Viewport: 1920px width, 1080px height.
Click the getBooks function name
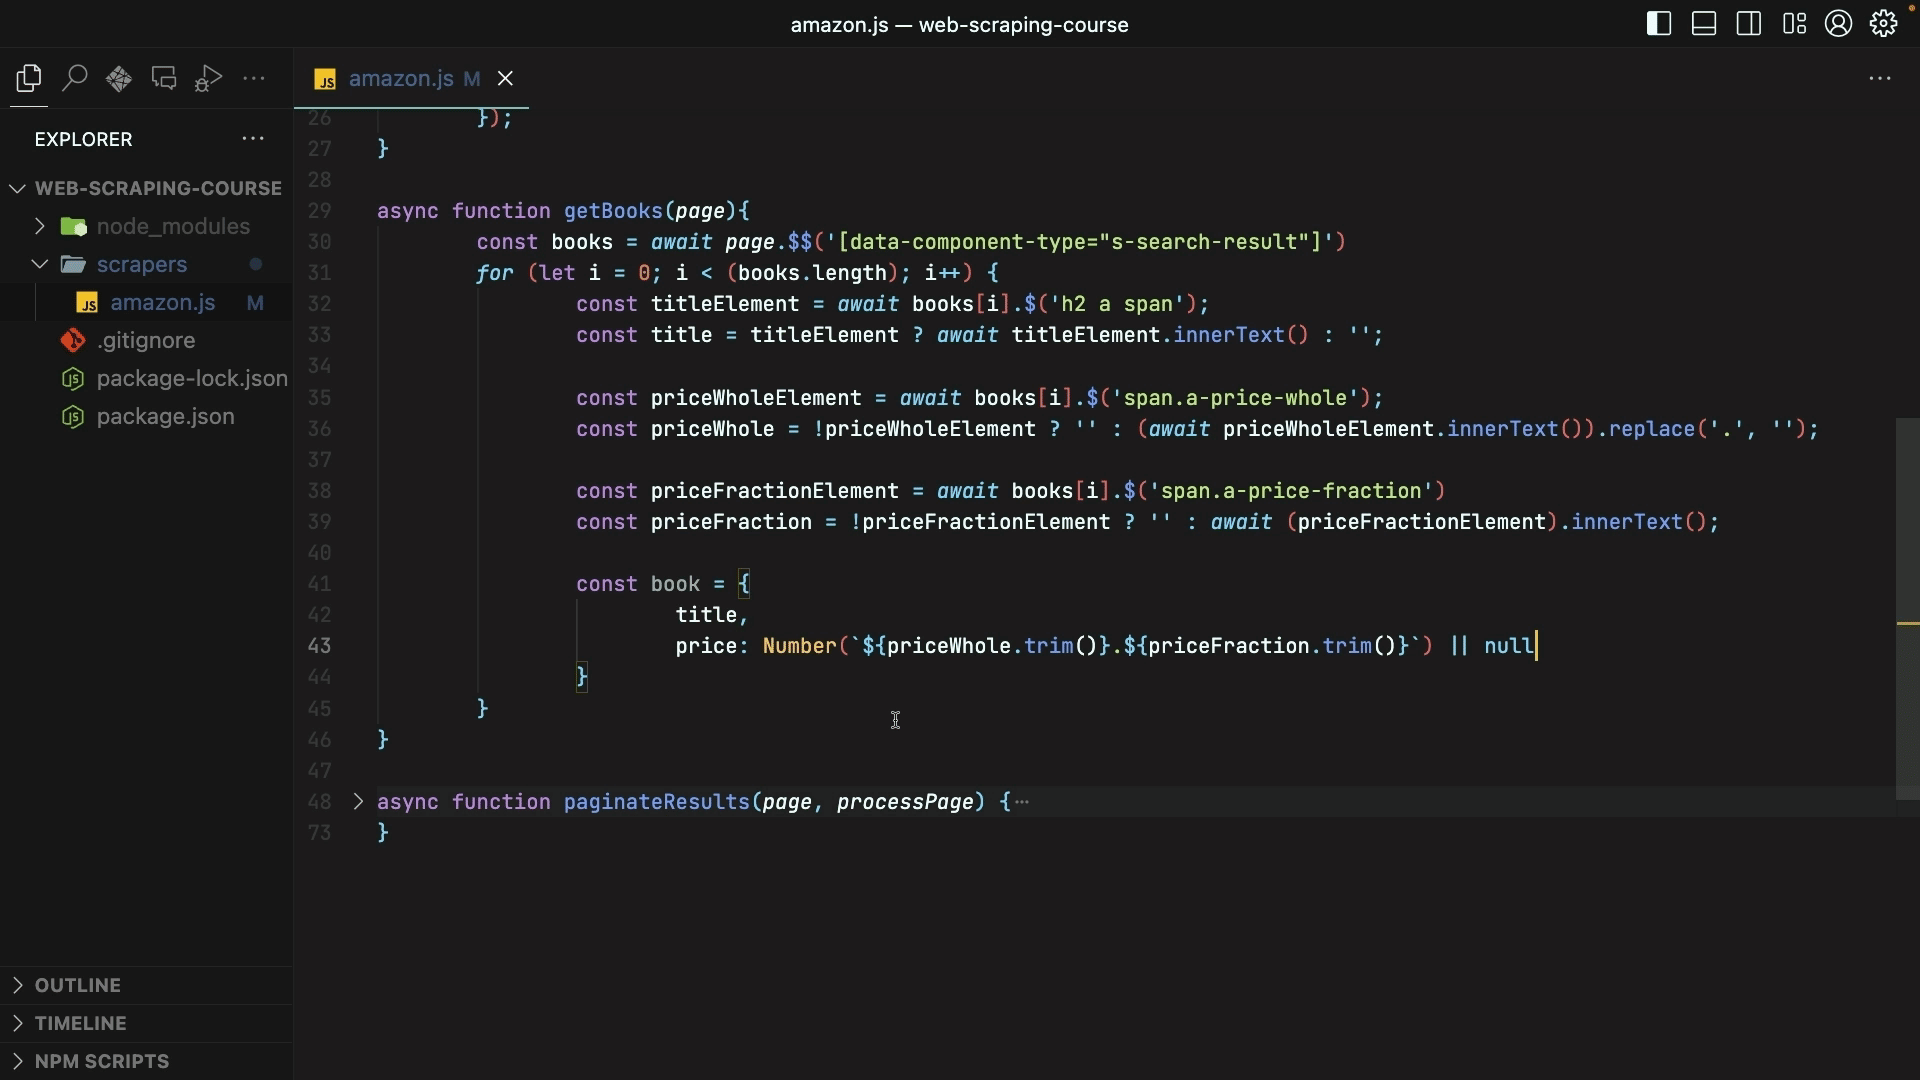coord(613,211)
